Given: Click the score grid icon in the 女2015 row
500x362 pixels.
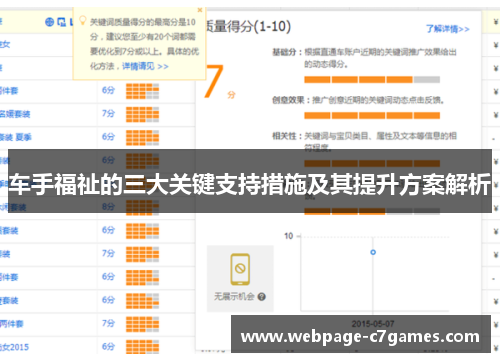Looking at the screenshot, I should click(x=142, y=347).
